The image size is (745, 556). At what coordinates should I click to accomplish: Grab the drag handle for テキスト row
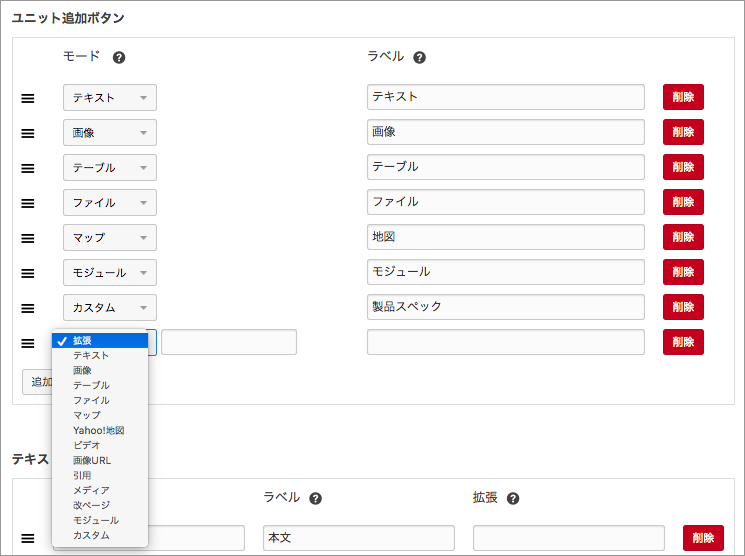[28, 98]
